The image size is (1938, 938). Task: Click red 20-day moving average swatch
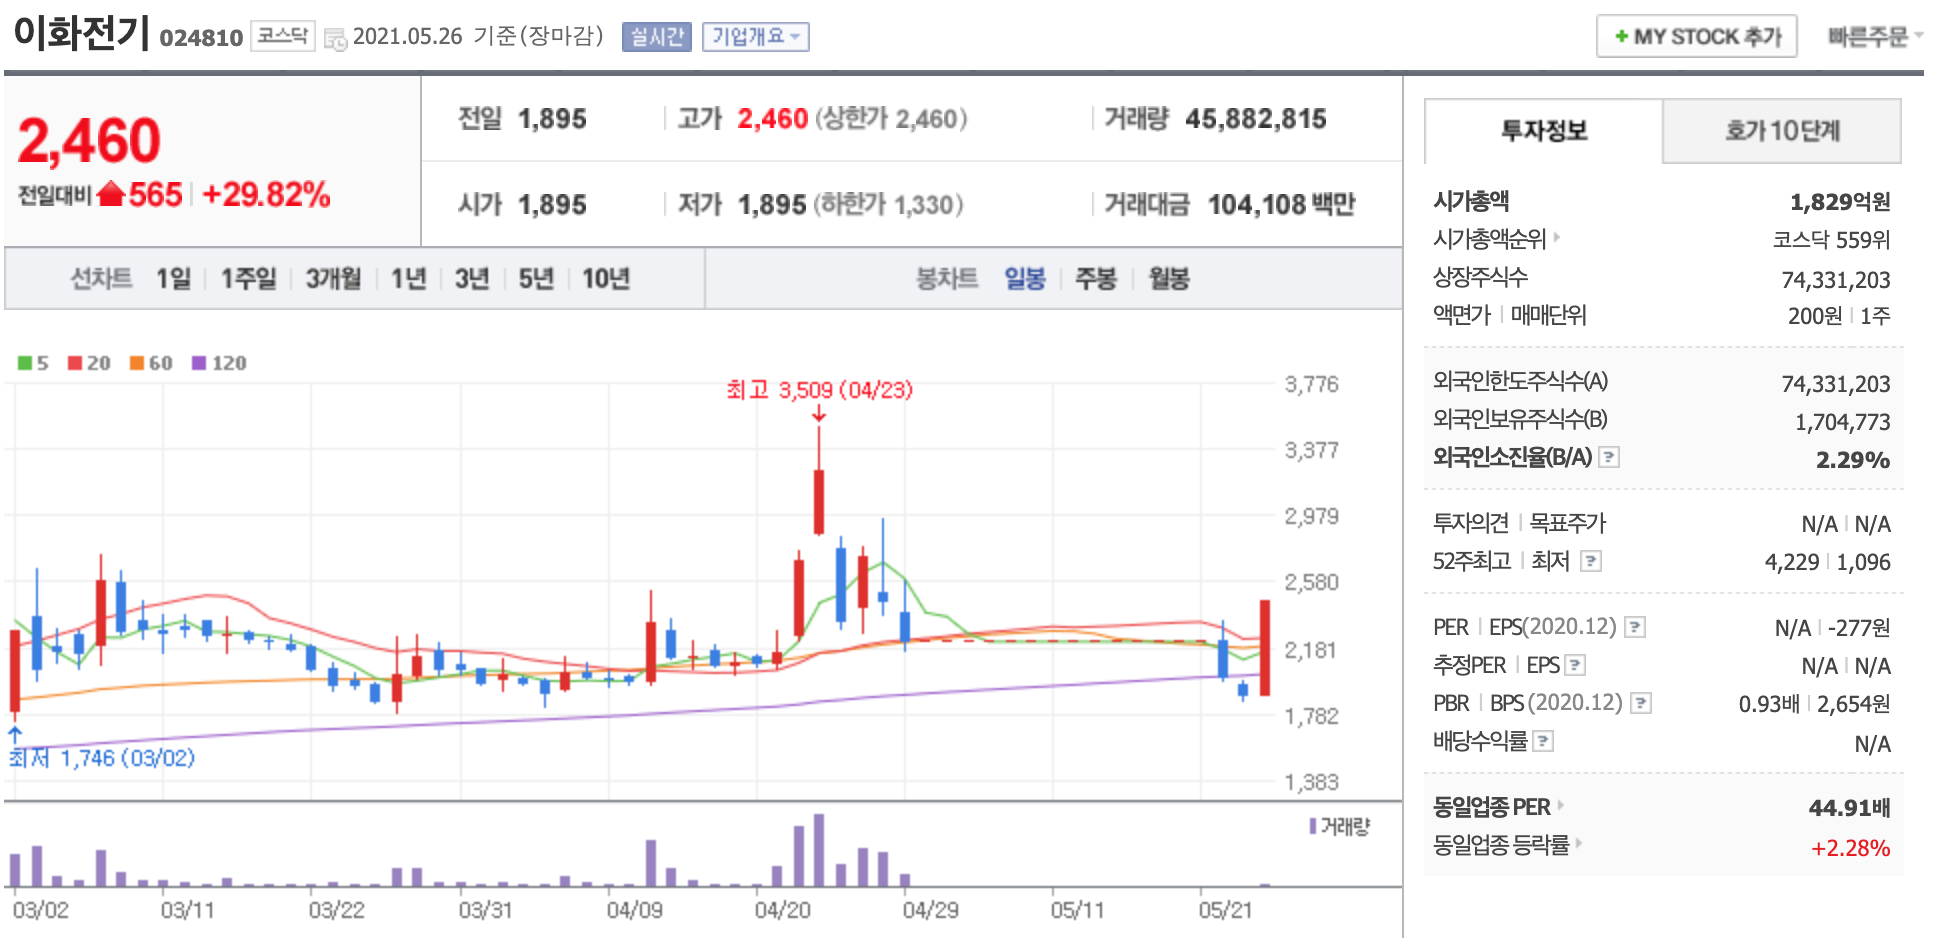(75, 363)
